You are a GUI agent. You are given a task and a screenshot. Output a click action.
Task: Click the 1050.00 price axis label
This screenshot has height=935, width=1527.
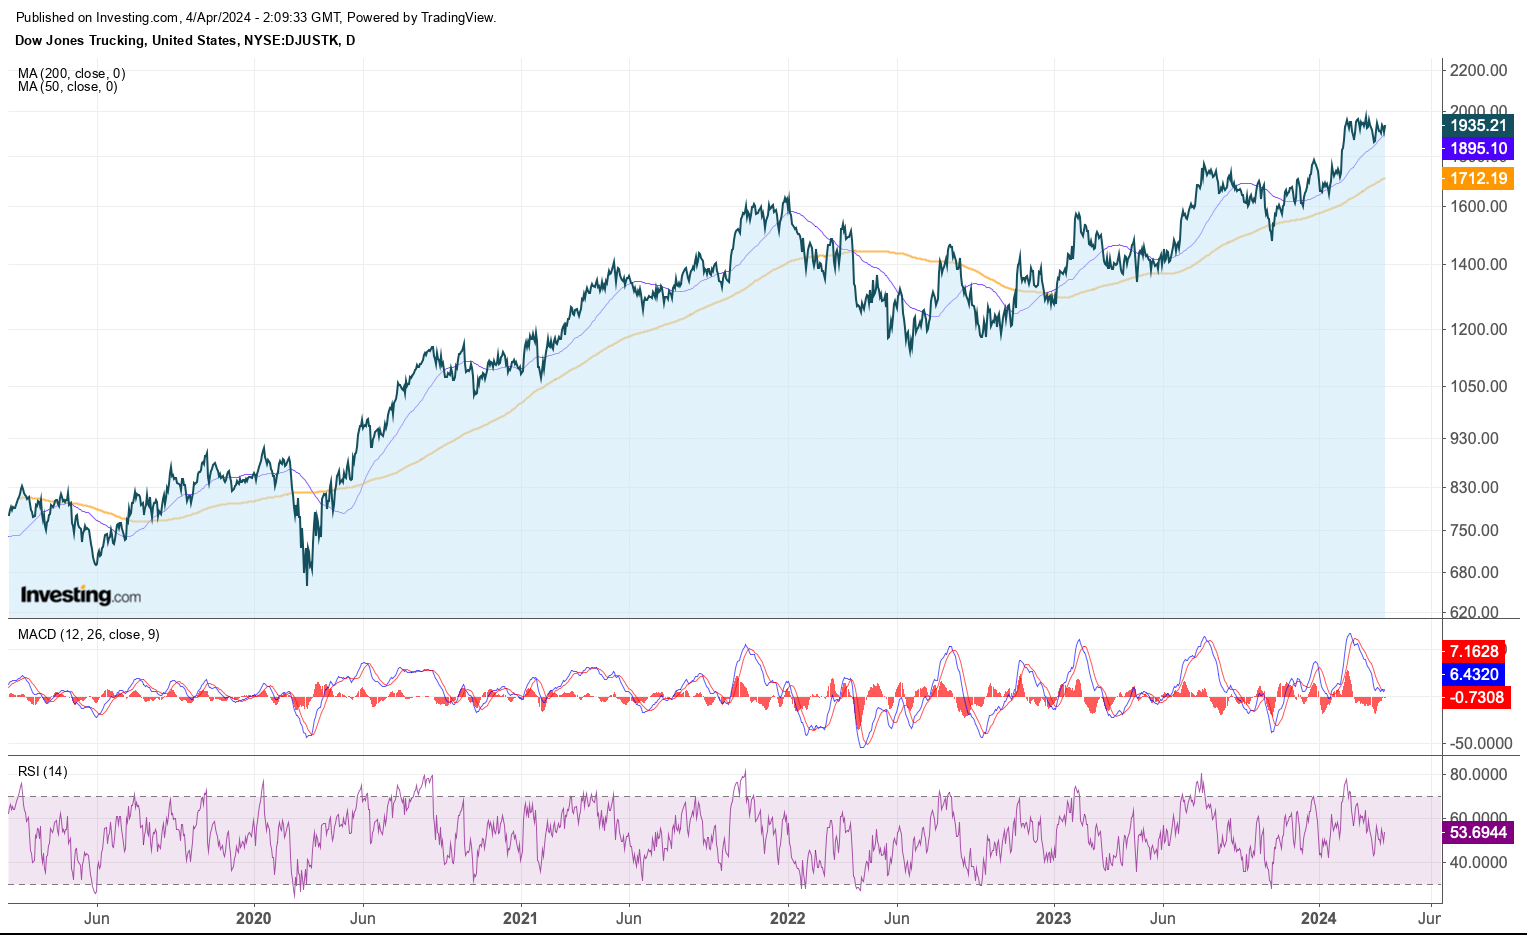coord(1478,387)
